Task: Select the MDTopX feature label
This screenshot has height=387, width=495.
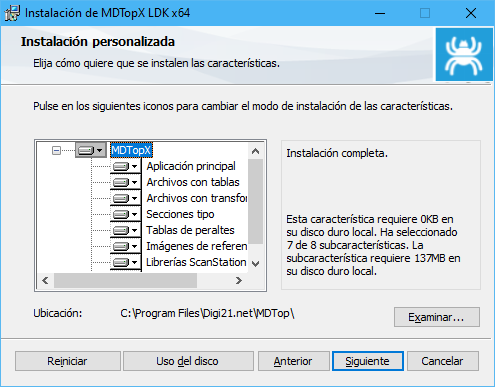Action: click(x=131, y=150)
